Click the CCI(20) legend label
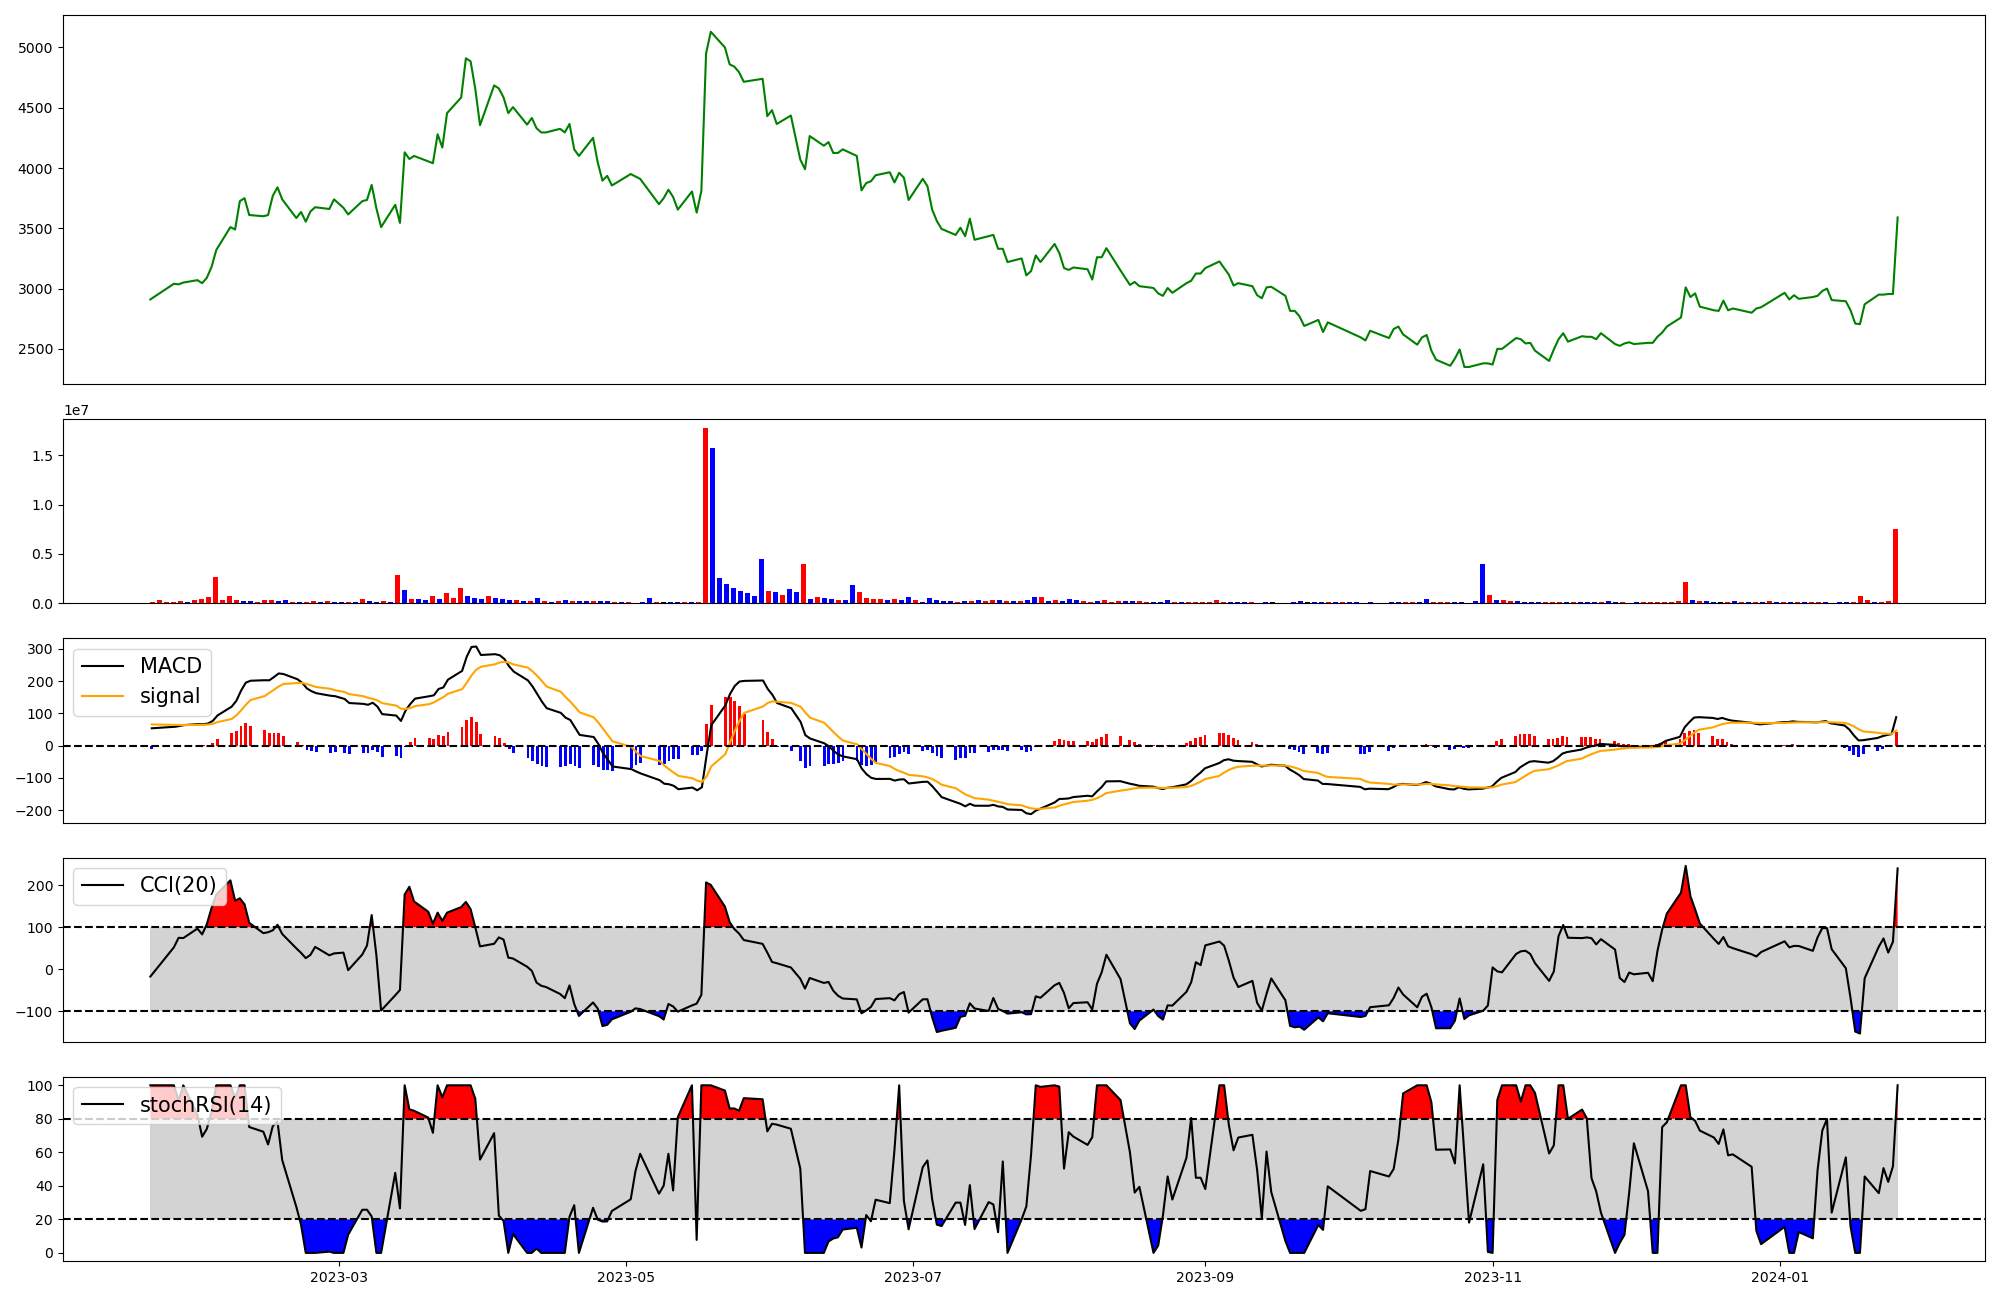This screenshot has width=2000, height=1300. click(x=178, y=885)
